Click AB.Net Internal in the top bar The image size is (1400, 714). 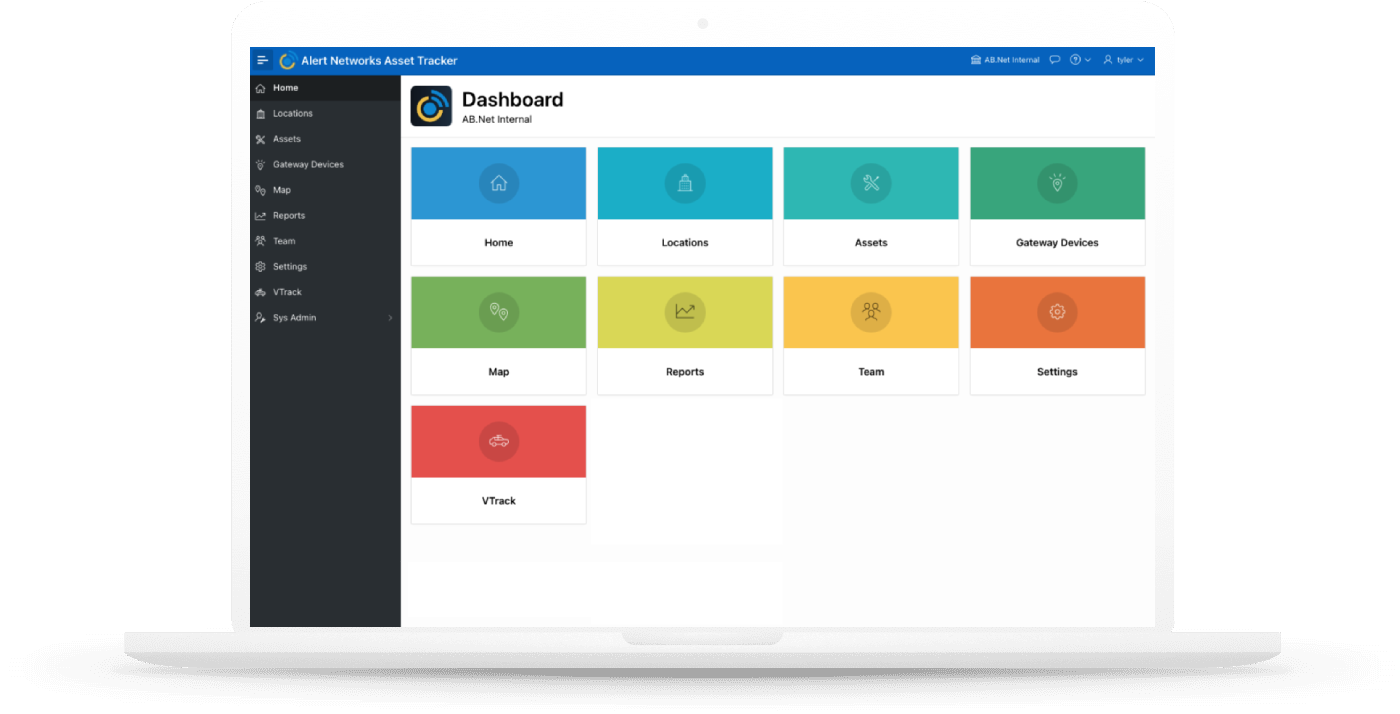coord(1005,60)
